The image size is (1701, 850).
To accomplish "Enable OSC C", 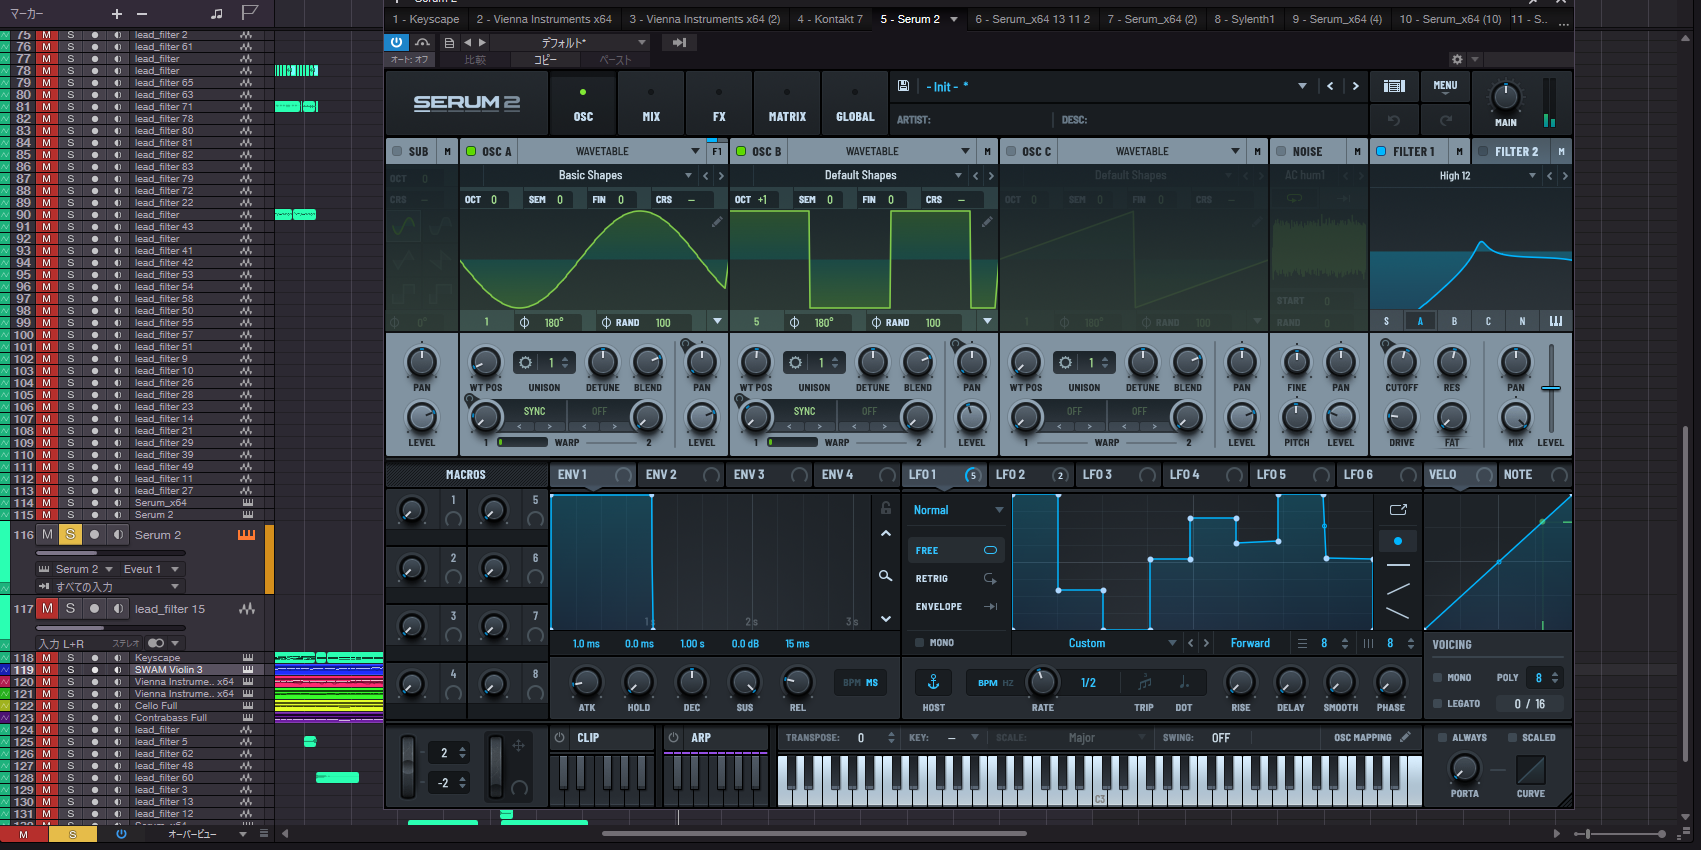I will click(x=1011, y=151).
